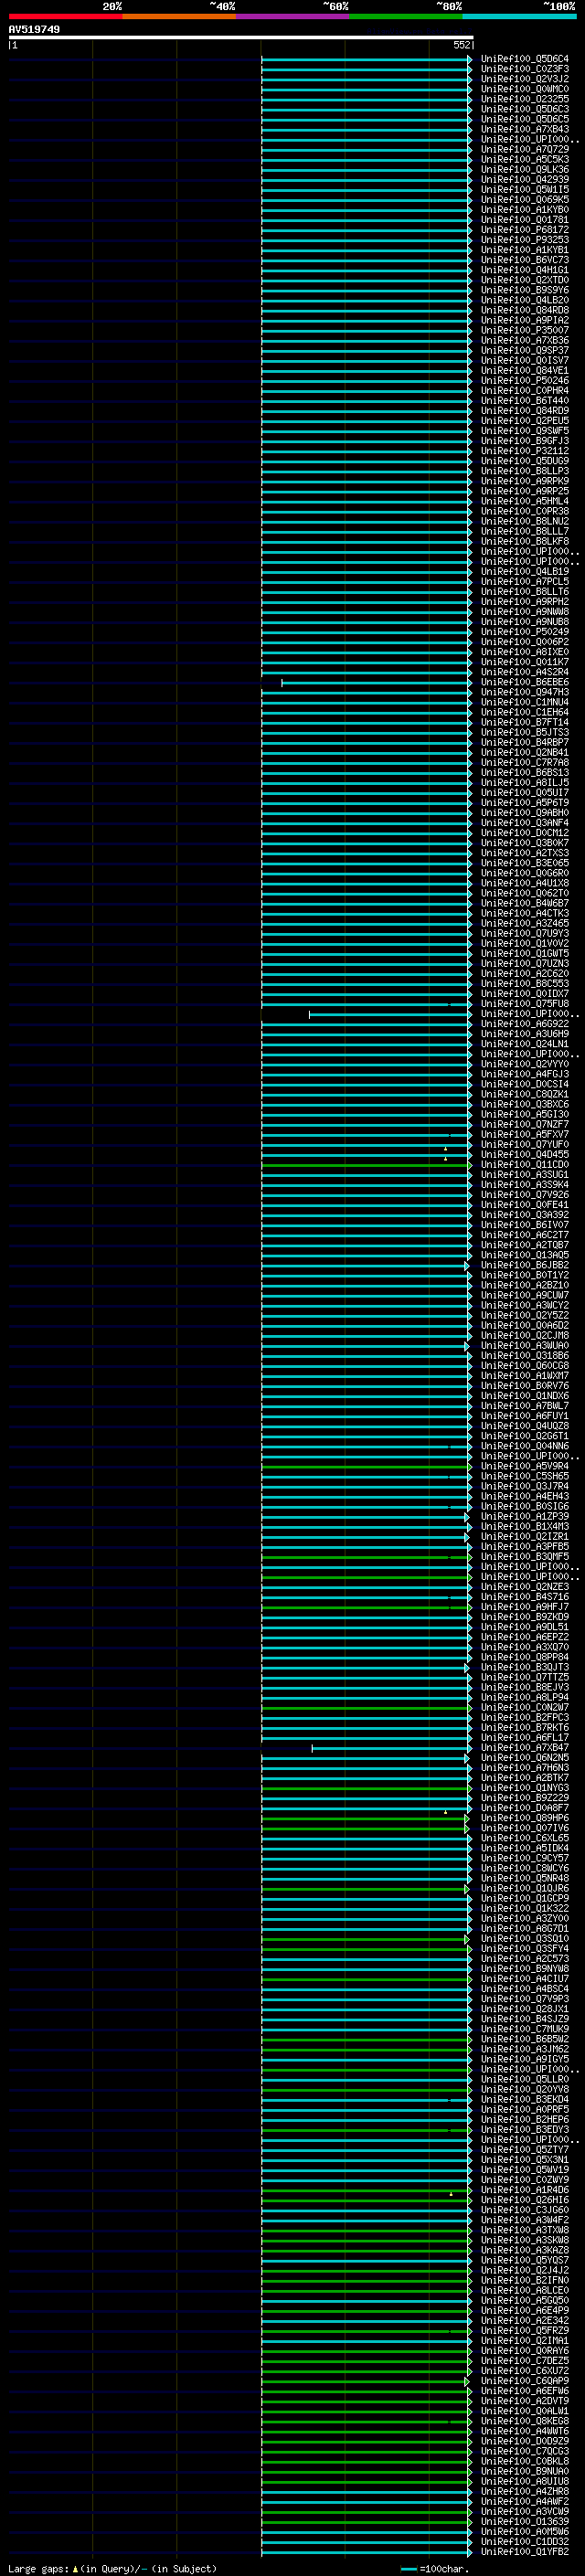Select subject label UniRef100_Q9LK36

pos(524,169)
